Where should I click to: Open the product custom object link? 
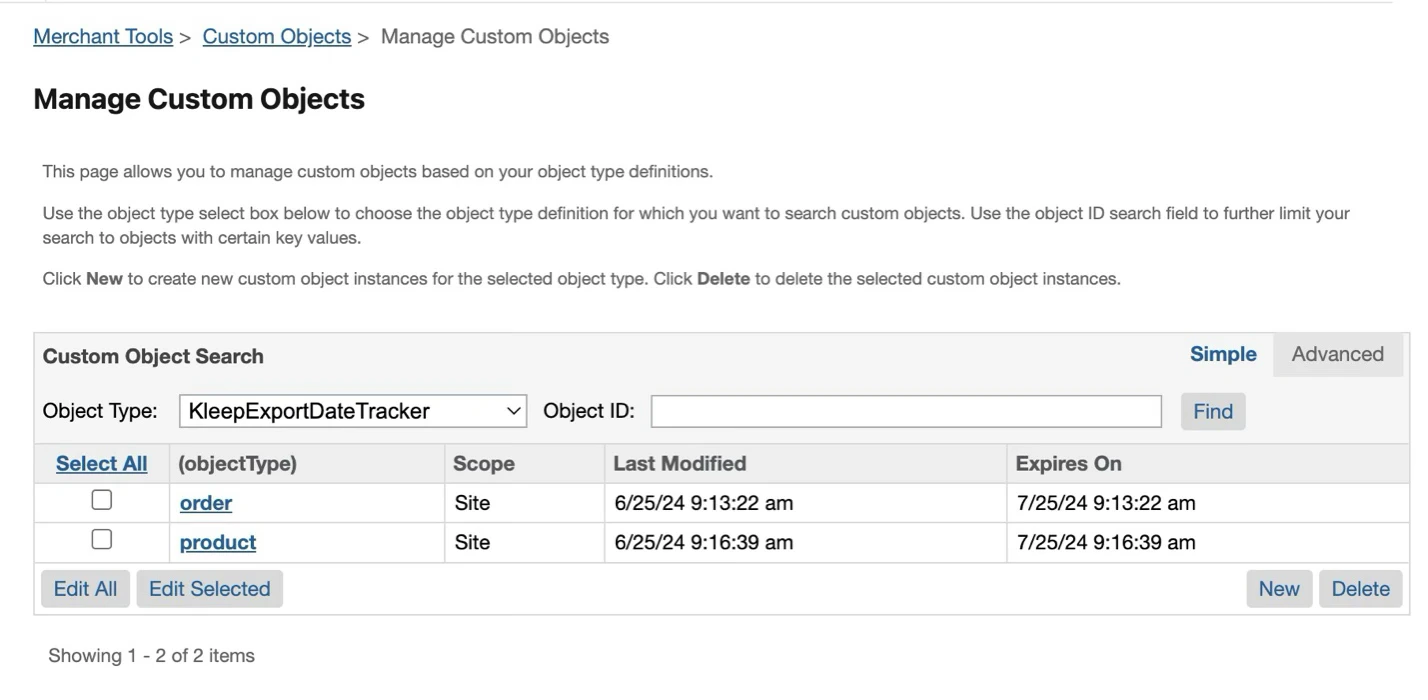[x=218, y=543]
